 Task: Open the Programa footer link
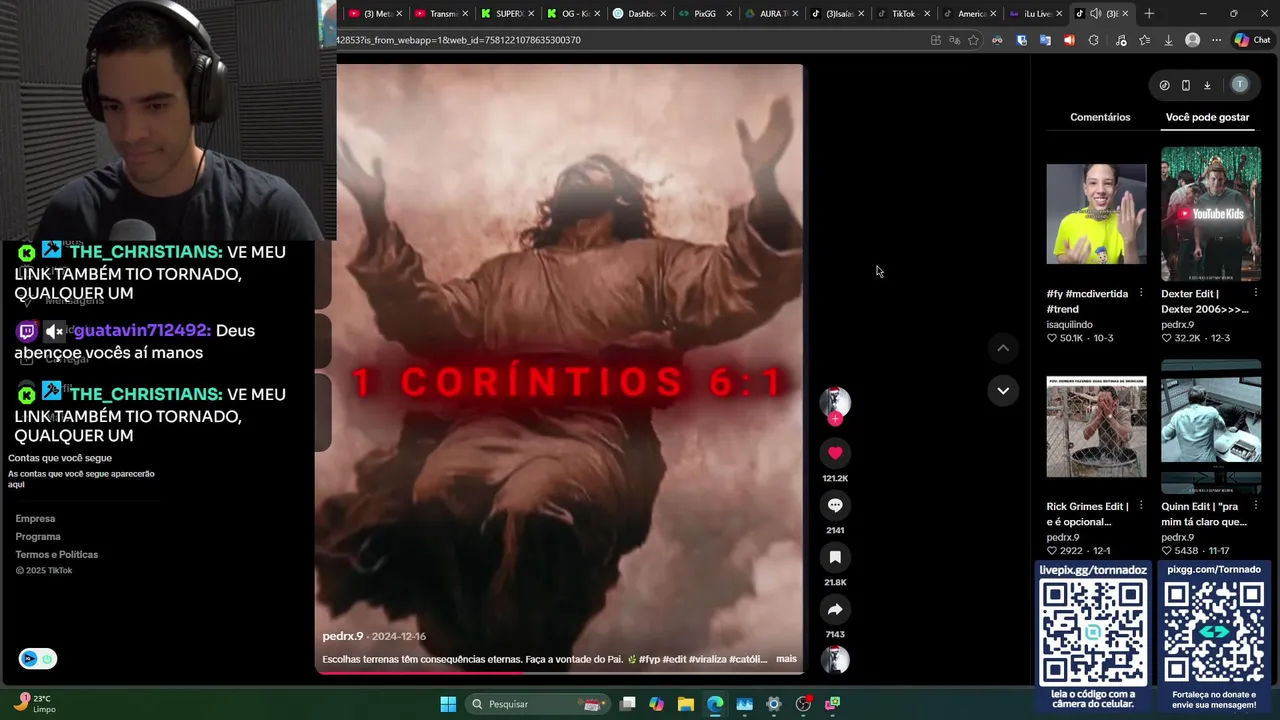pos(38,537)
